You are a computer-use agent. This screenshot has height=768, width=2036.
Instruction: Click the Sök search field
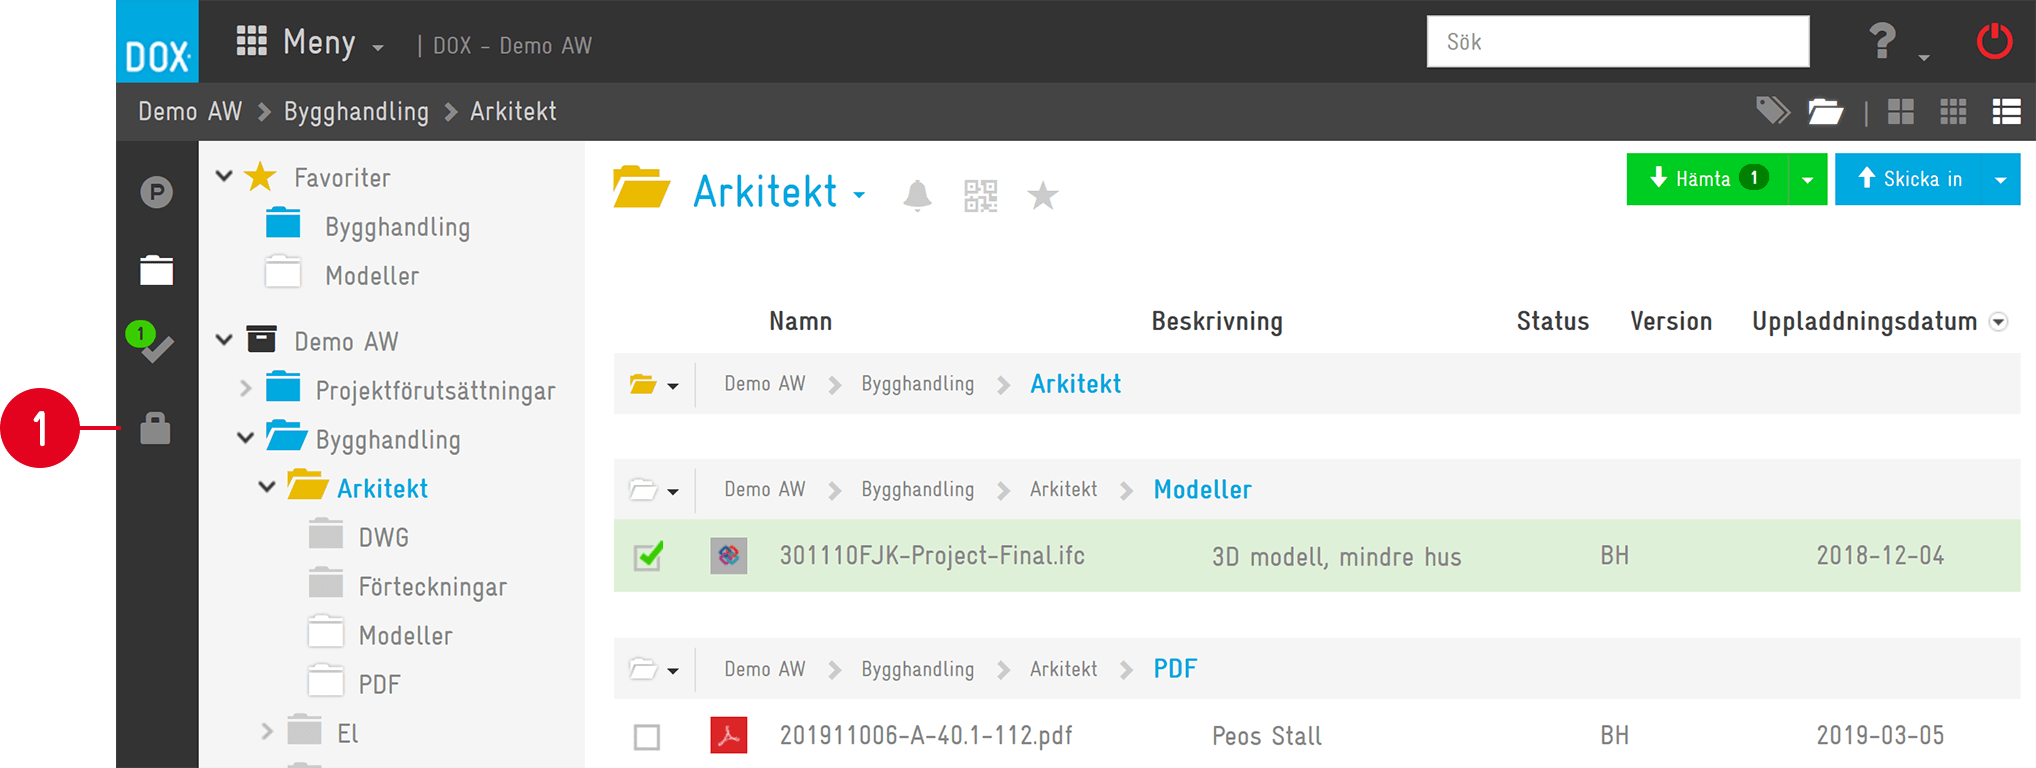(1618, 42)
